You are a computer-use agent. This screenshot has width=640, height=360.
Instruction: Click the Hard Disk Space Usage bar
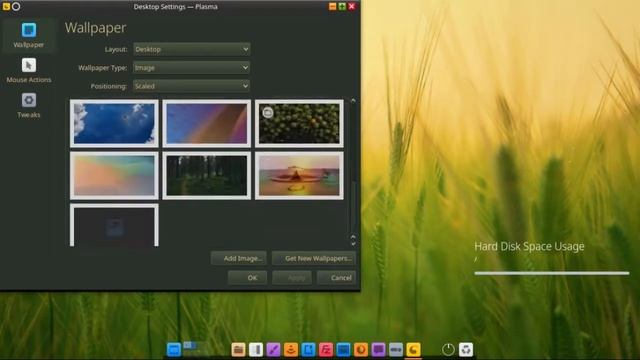pyautogui.click(x=552, y=273)
